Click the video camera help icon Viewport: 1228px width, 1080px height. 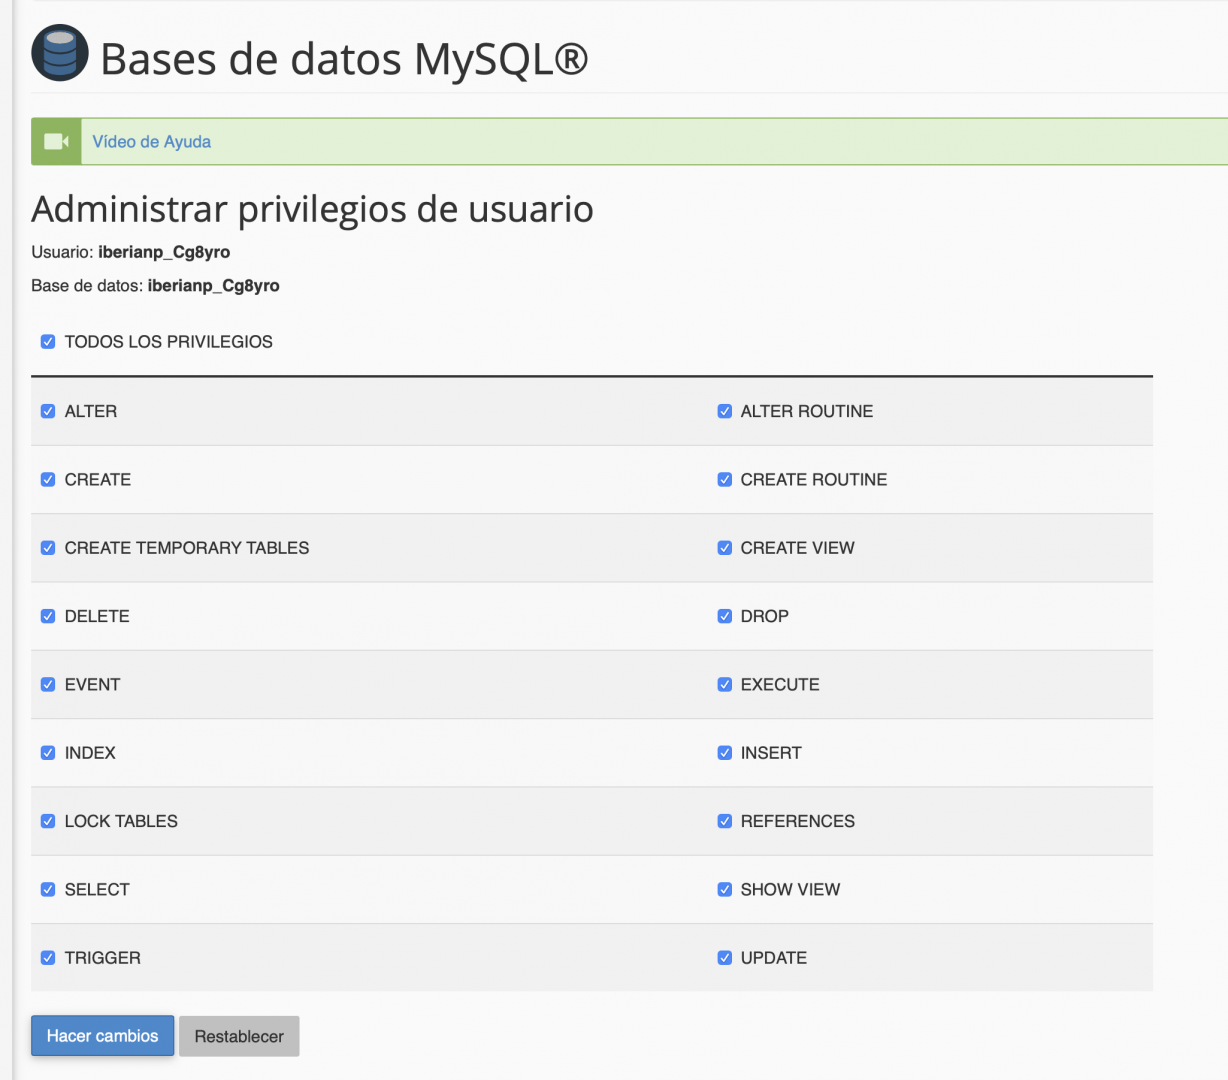(x=57, y=142)
